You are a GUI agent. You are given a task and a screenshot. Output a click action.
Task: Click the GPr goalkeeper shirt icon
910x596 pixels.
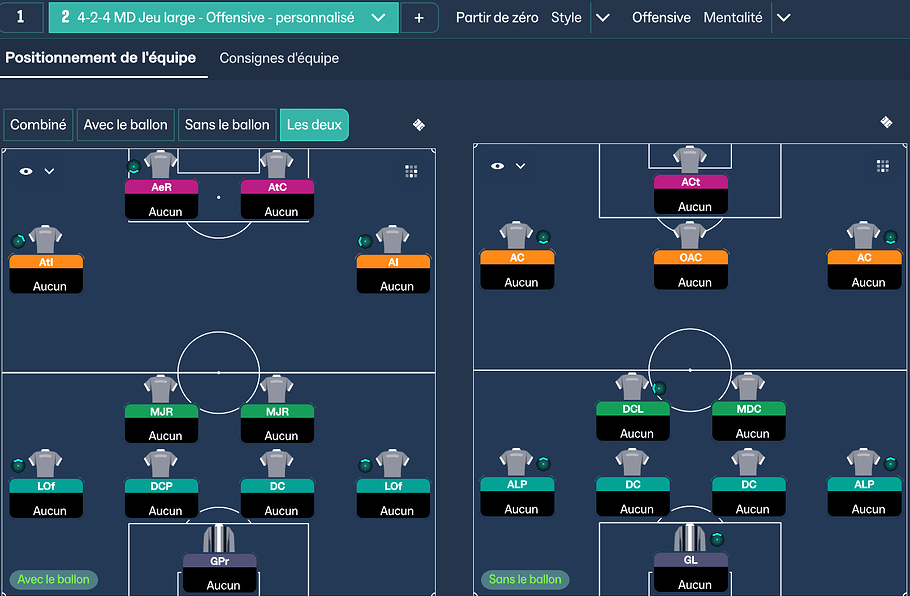pyautogui.click(x=219, y=540)
